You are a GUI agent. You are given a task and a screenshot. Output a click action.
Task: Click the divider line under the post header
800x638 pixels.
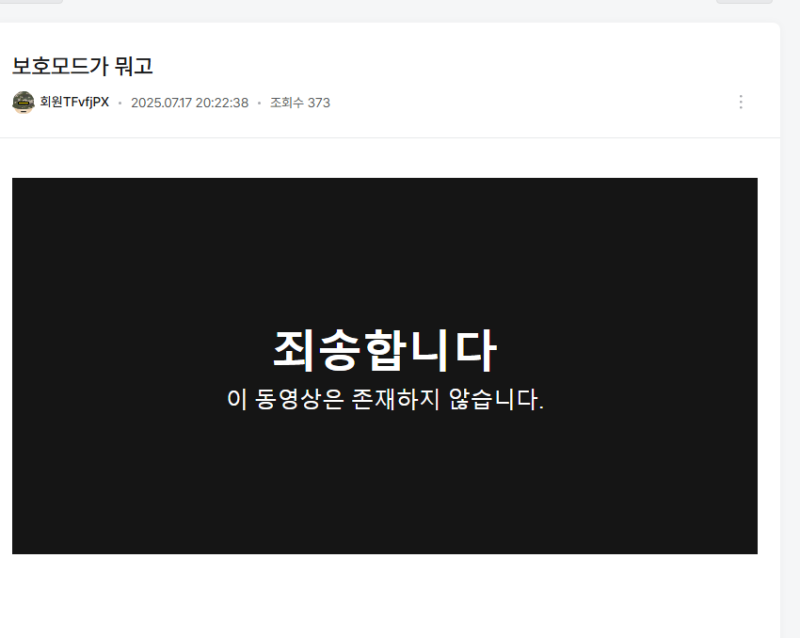click(x=390, y=137)
